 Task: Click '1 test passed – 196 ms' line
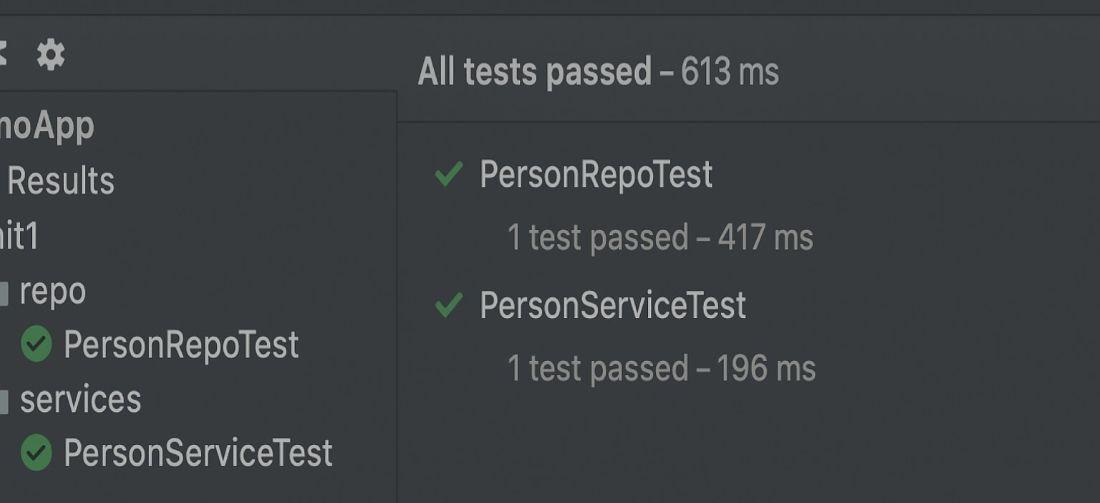[661, 368]
